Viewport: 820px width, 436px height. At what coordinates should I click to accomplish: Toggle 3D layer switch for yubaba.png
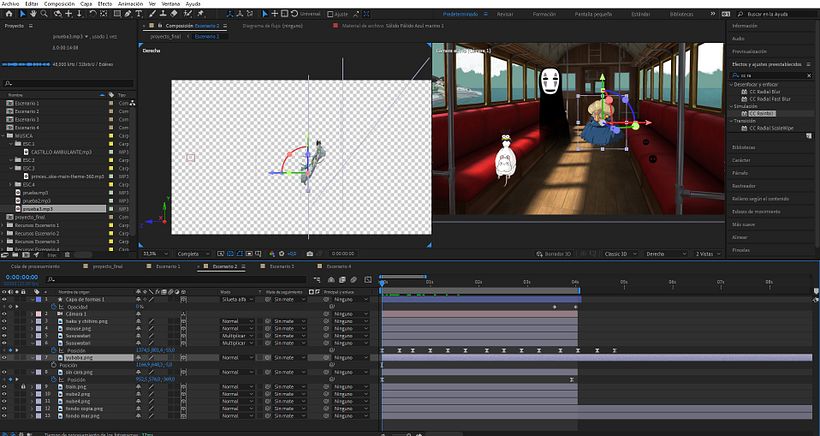(184, 358)
